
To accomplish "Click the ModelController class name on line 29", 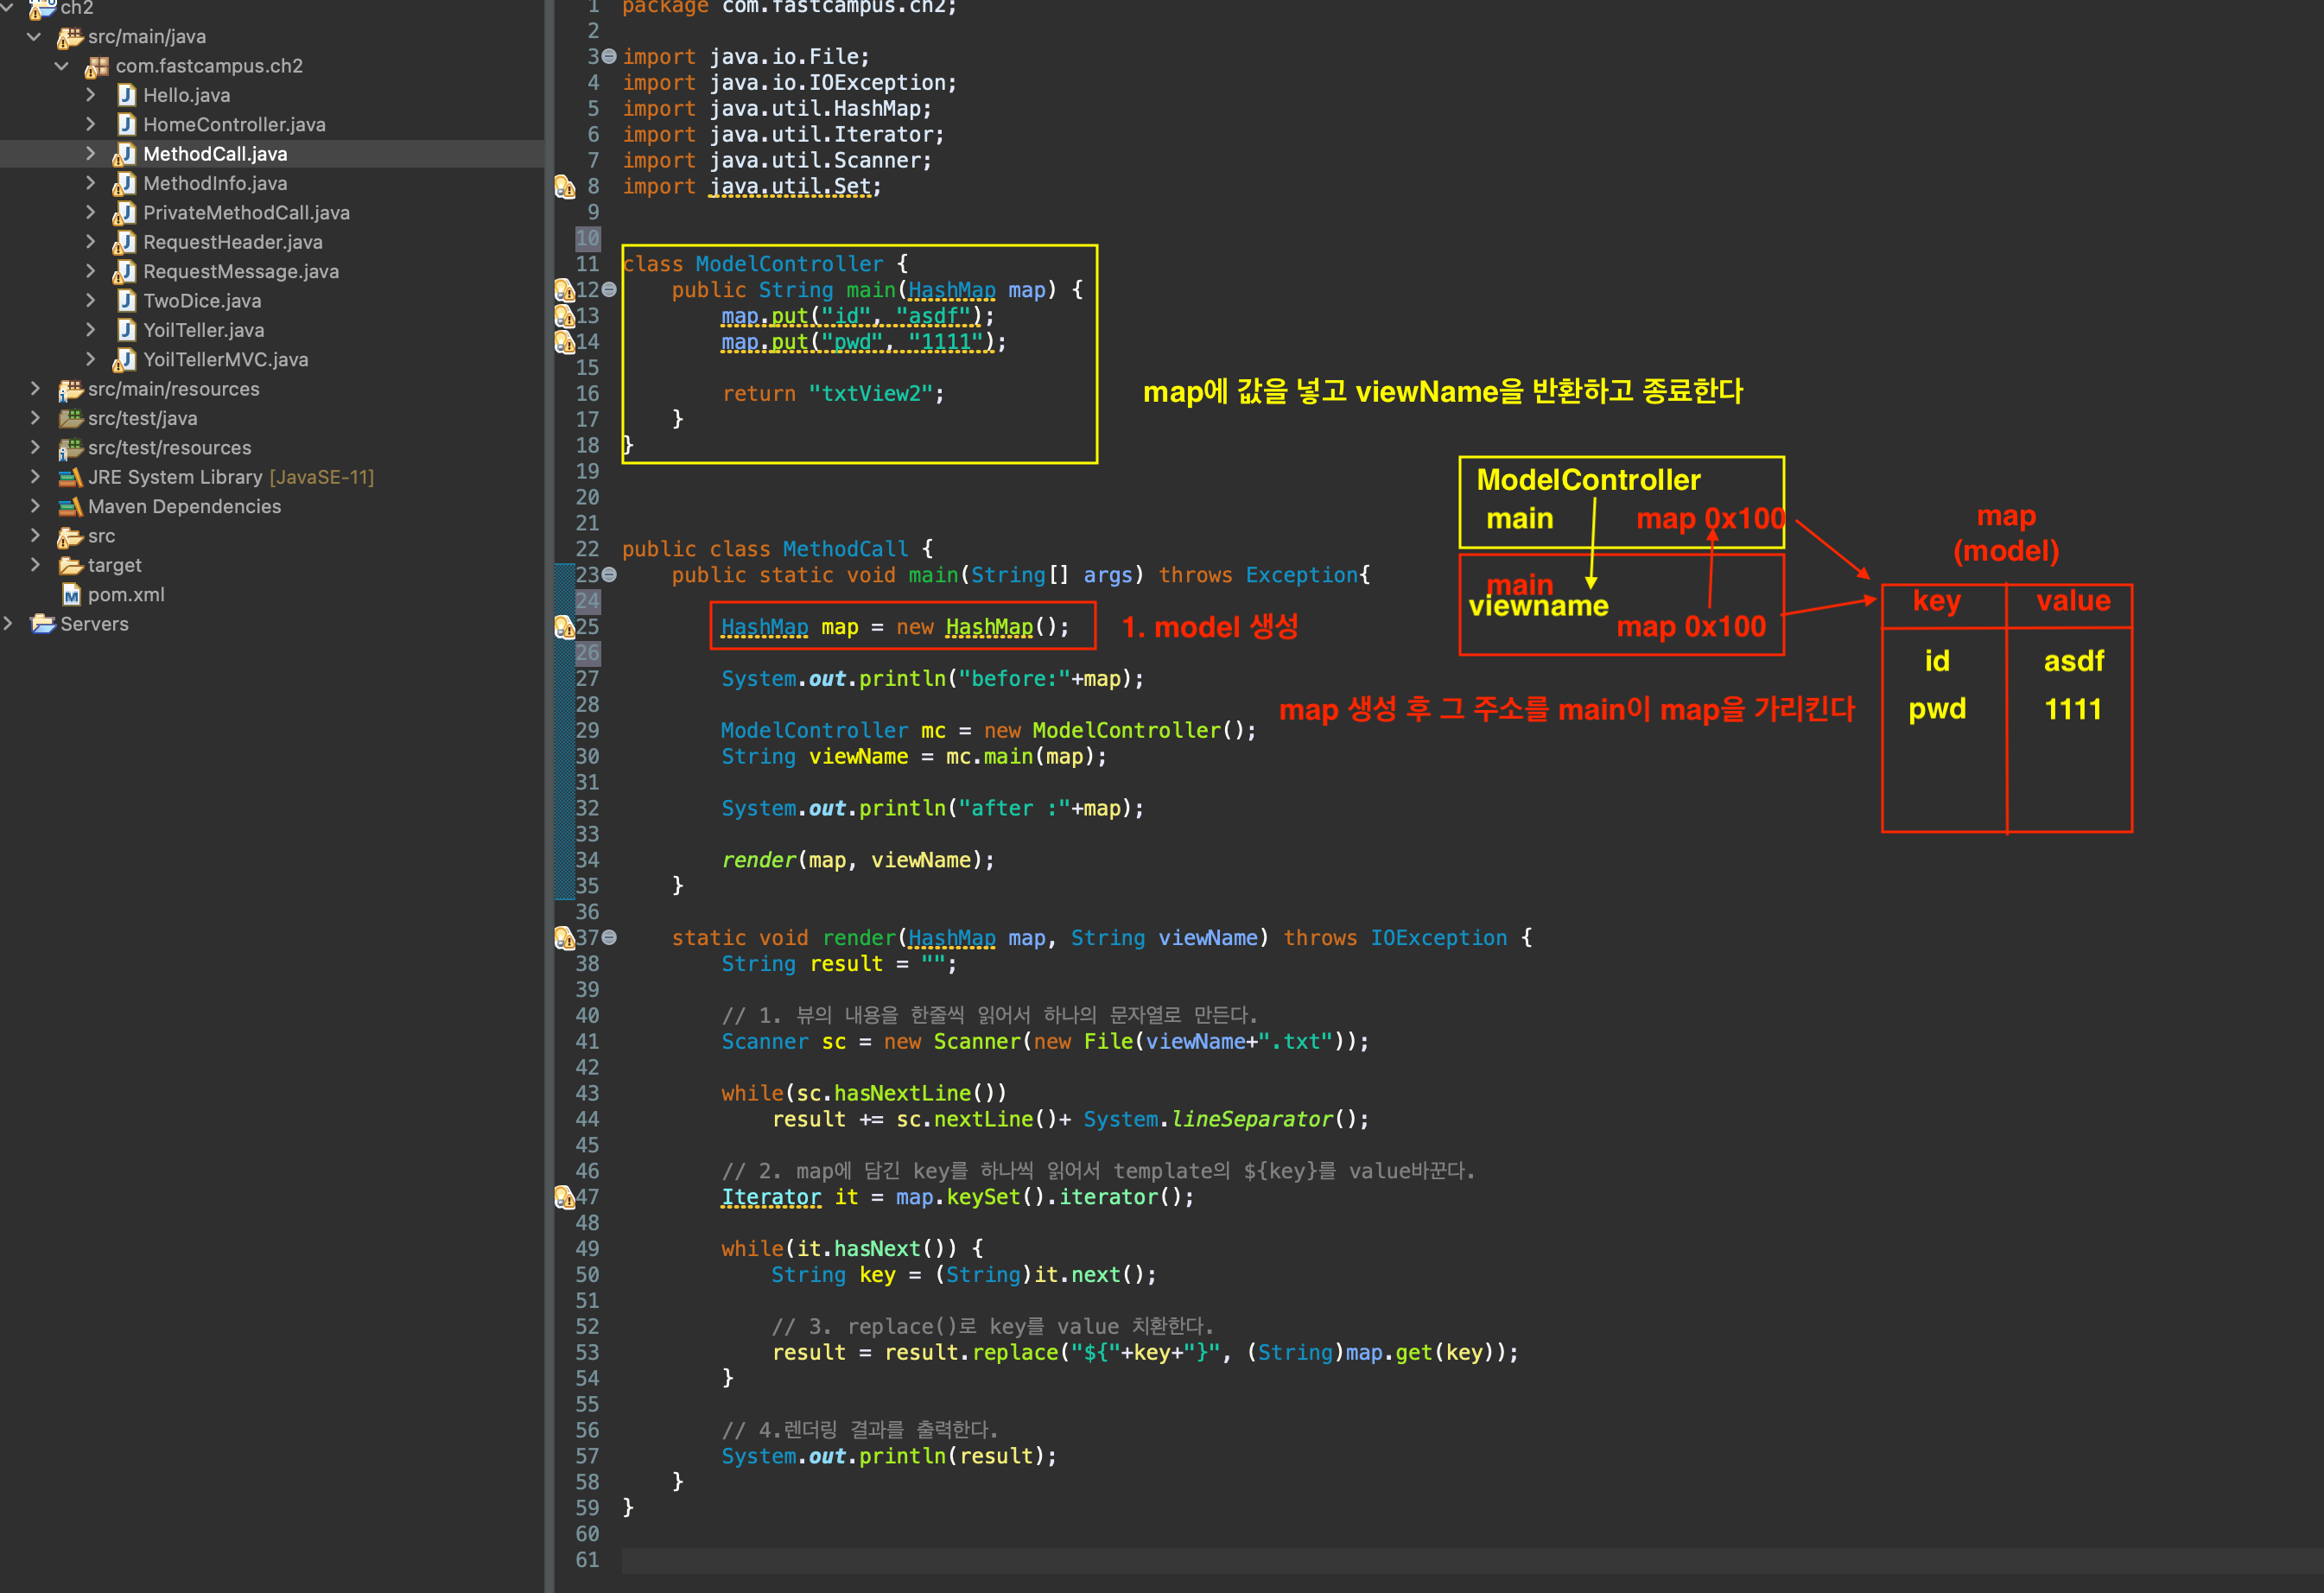I will pyautogui.click(x=814, y=731).
